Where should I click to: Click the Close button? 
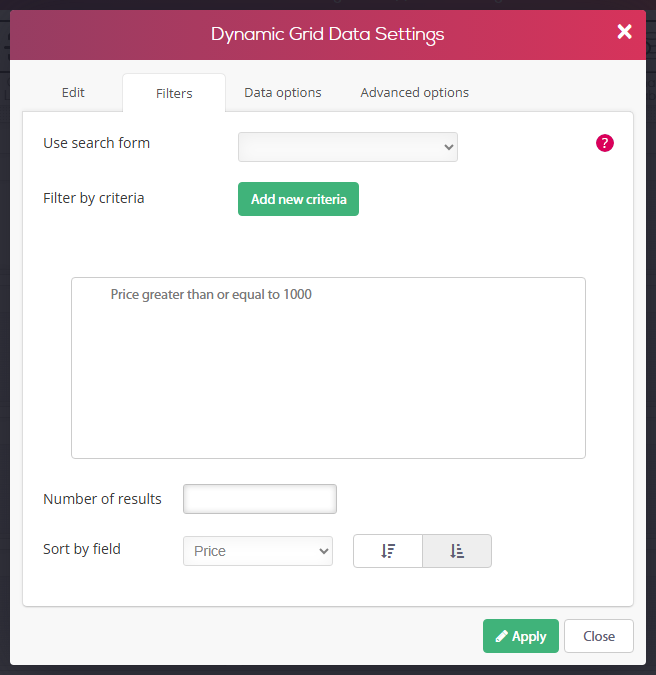click(599, 636)
